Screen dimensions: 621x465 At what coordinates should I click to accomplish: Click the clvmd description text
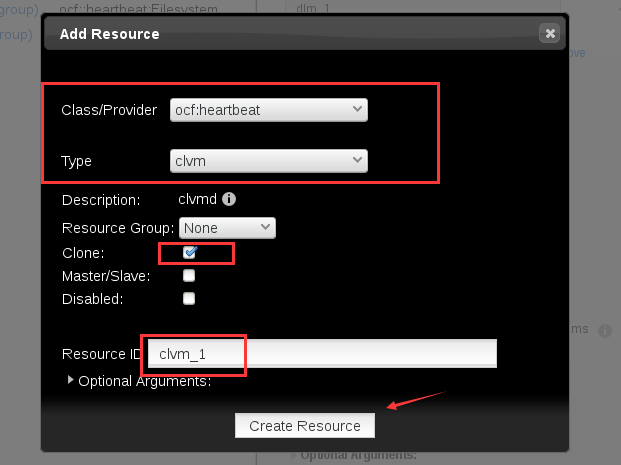[x=197, y=199]
